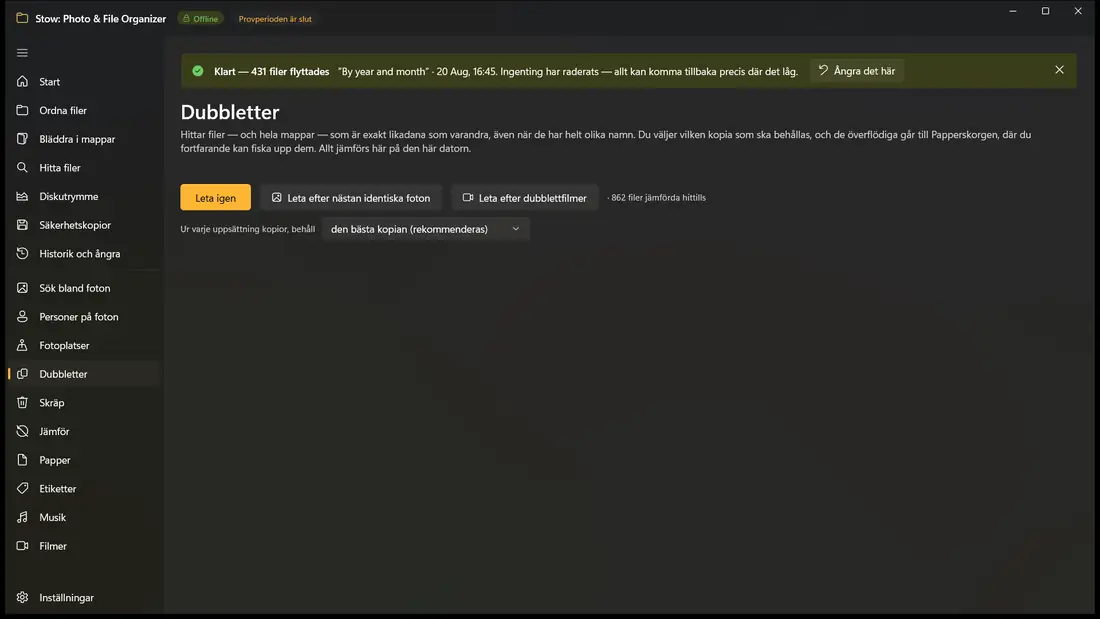Navigate to Säkerhetskopior
Image resolution: width=1100 pixels, height=619 pixels.
tap(84, 225)
